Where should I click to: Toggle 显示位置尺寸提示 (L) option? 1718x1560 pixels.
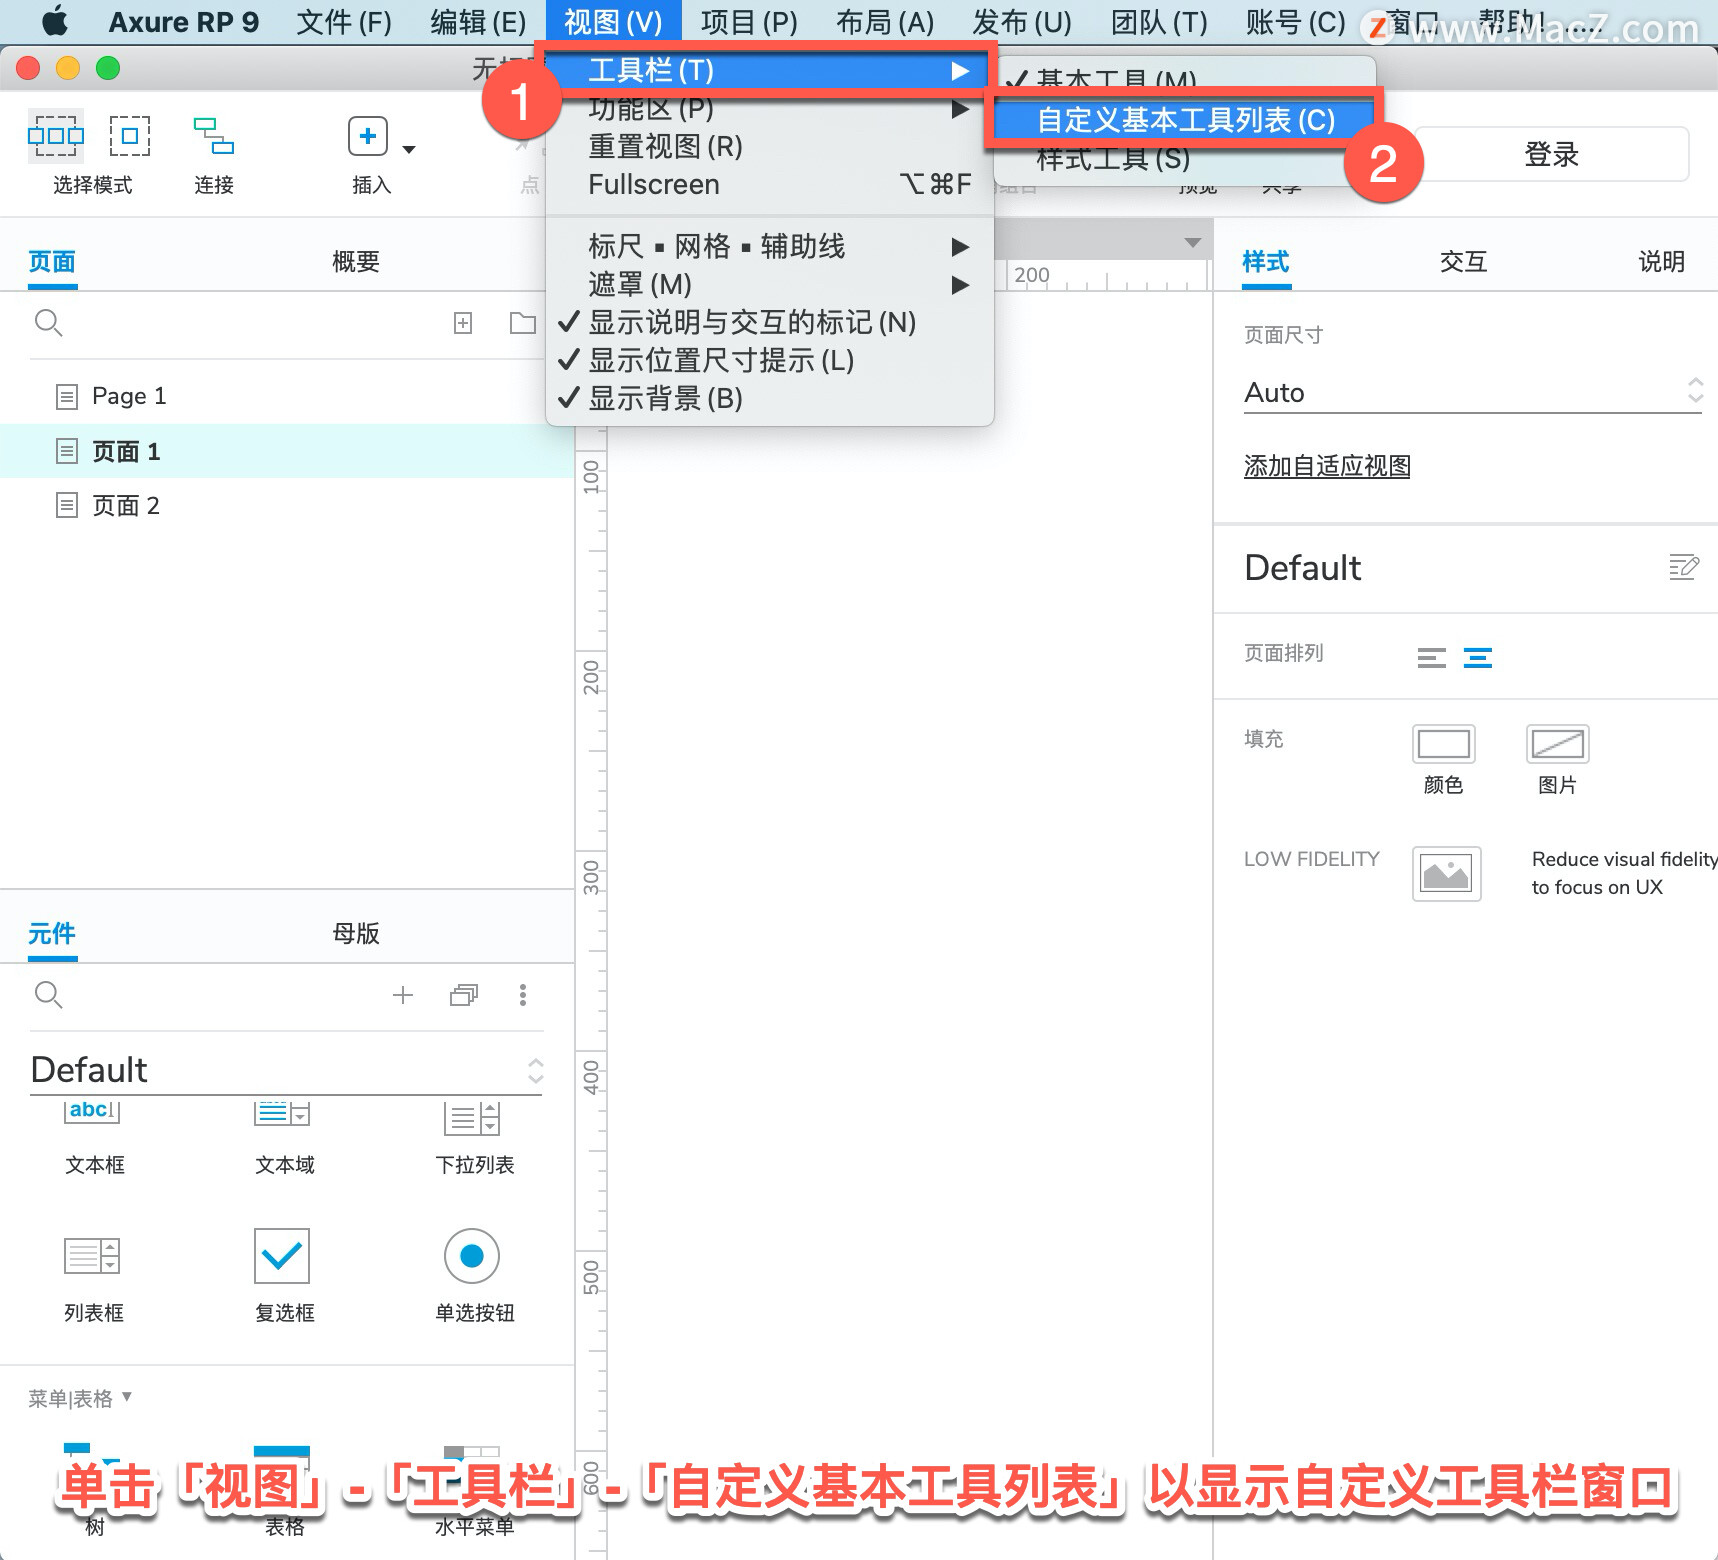[770, 360]
